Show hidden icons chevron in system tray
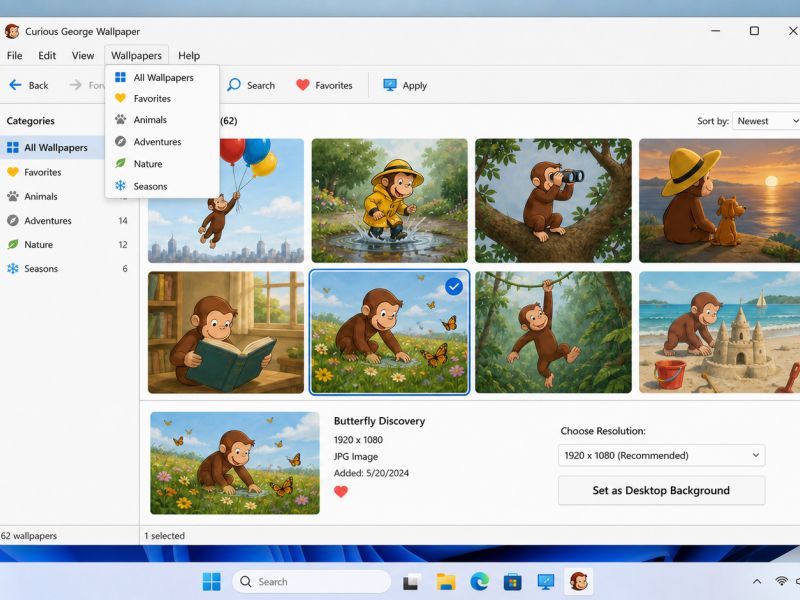800x600 pixels. pos(757,581)
